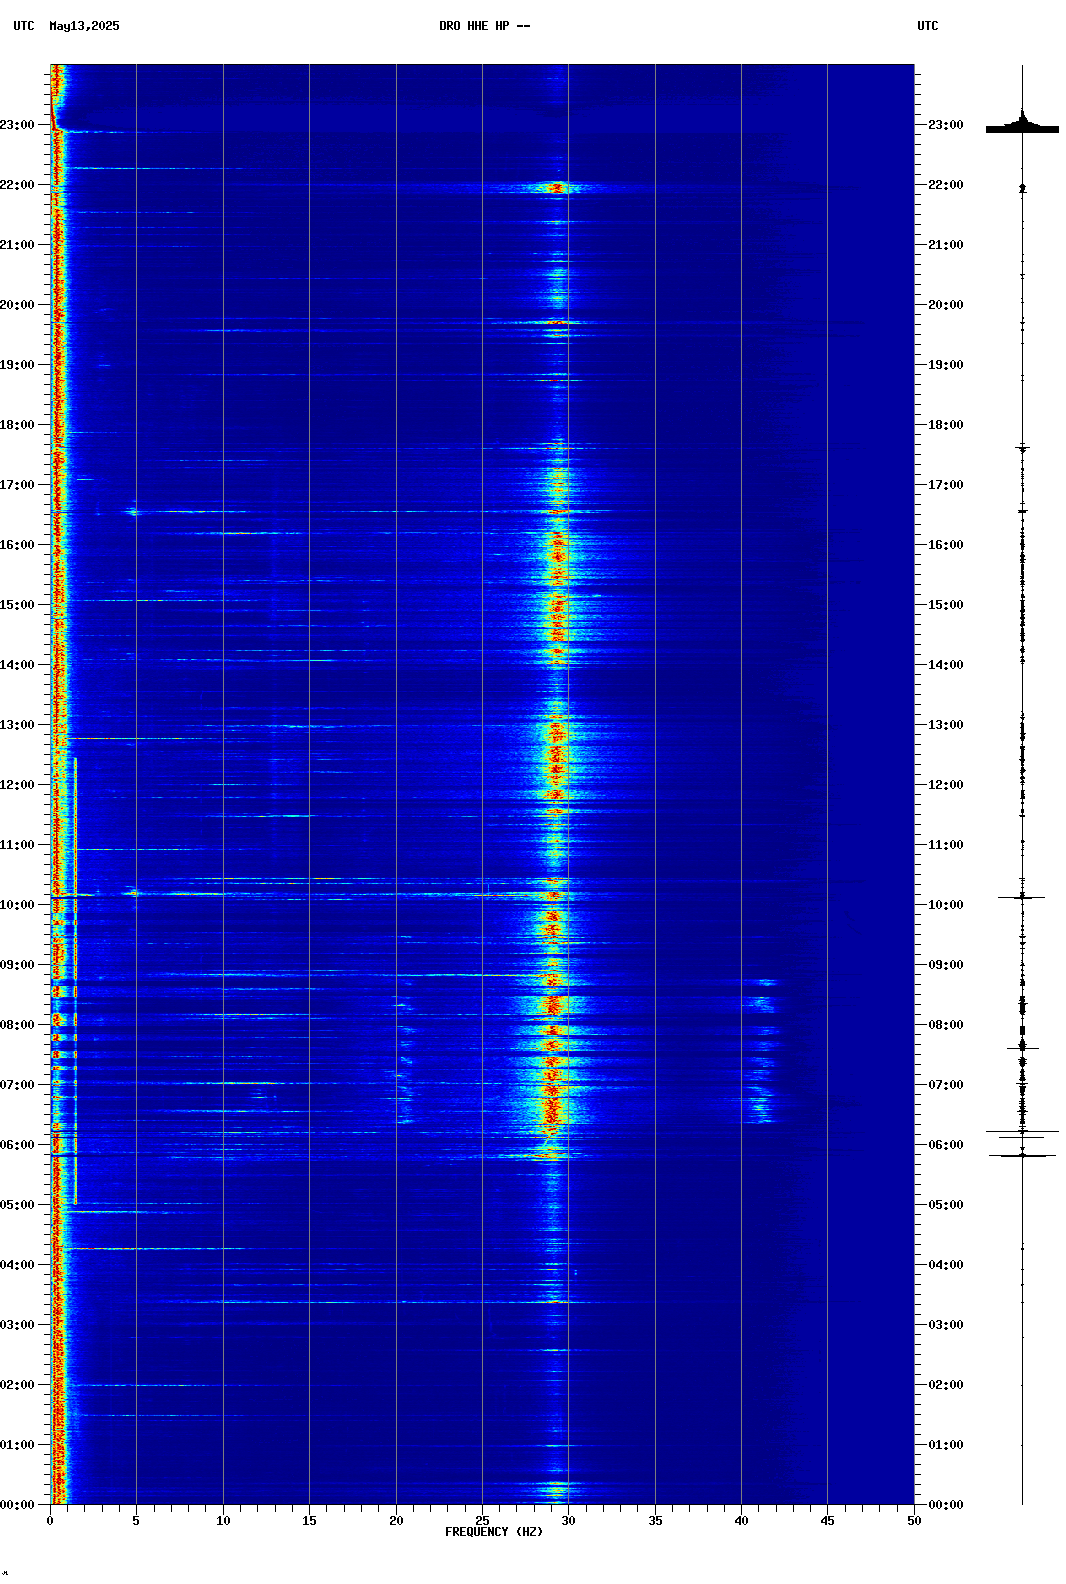Click the 45 Hz tick label
This screenshot has width=1066, height=1584.
pos(827,1521)
